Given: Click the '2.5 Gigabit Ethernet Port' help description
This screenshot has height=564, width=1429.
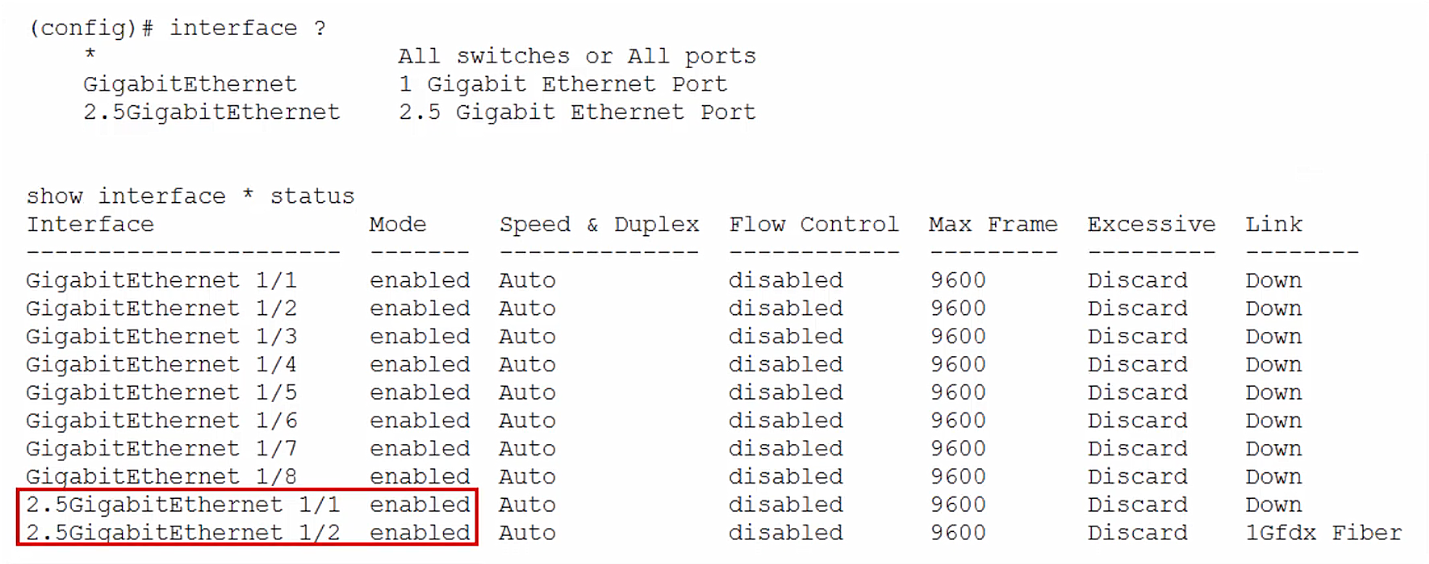Looking at the screenshot, I should click(577, 112).
